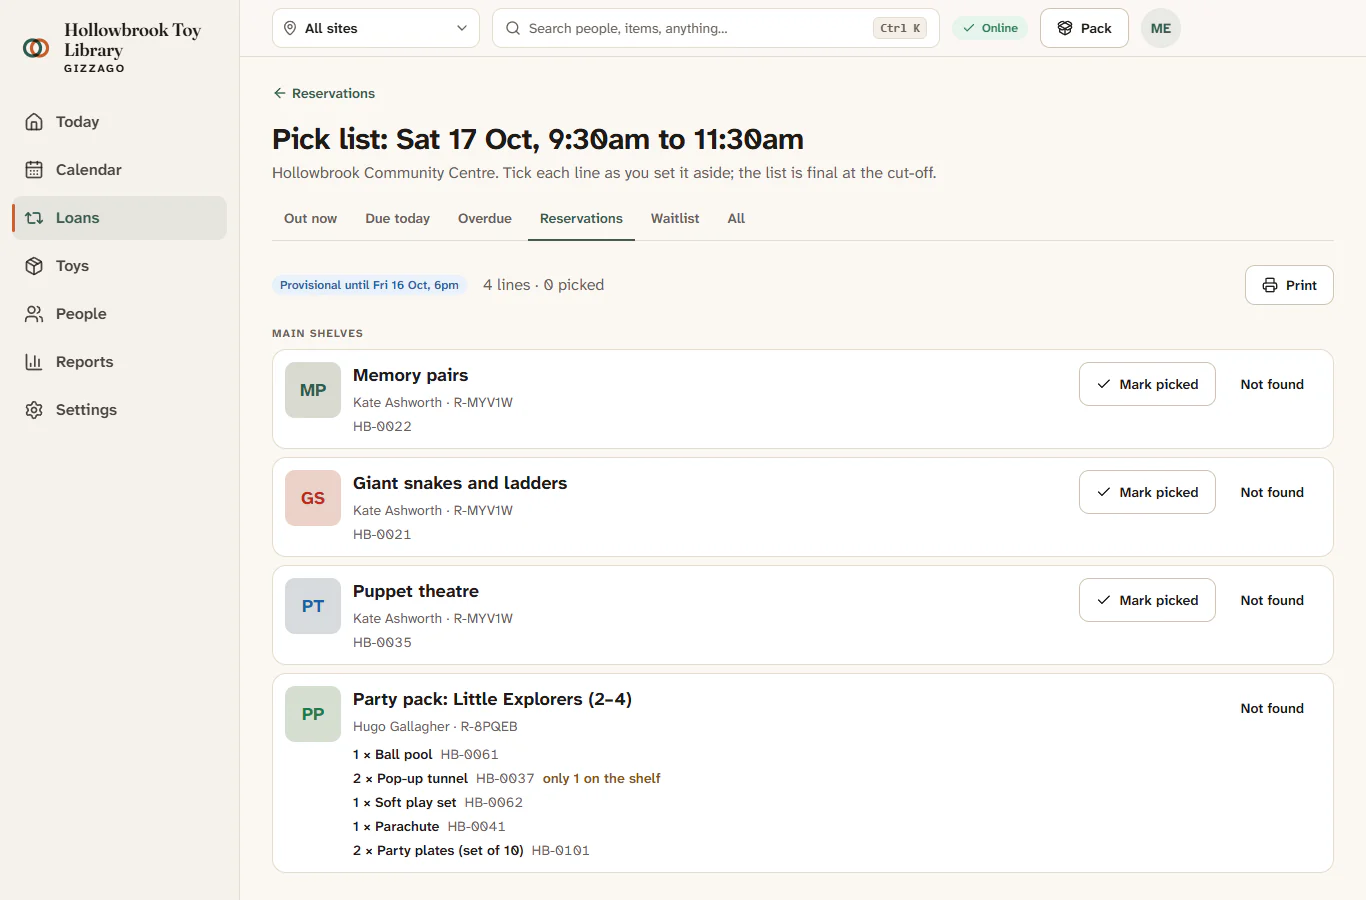The height and width of the screenshot is (900, 1366).
Task: Switch to the Overdue tab
Action: click(485, 218)
